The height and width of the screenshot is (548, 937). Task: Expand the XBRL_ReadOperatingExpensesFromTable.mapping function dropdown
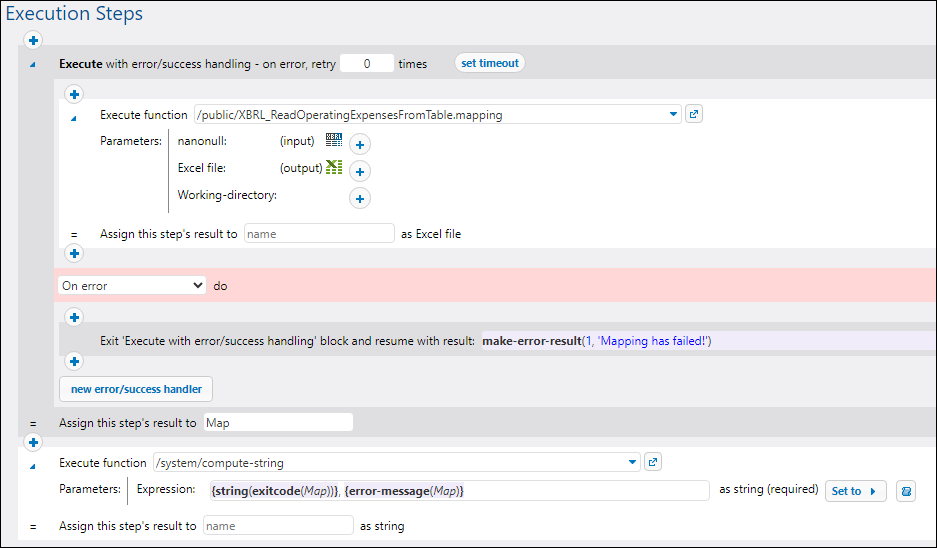pos(674,115)
